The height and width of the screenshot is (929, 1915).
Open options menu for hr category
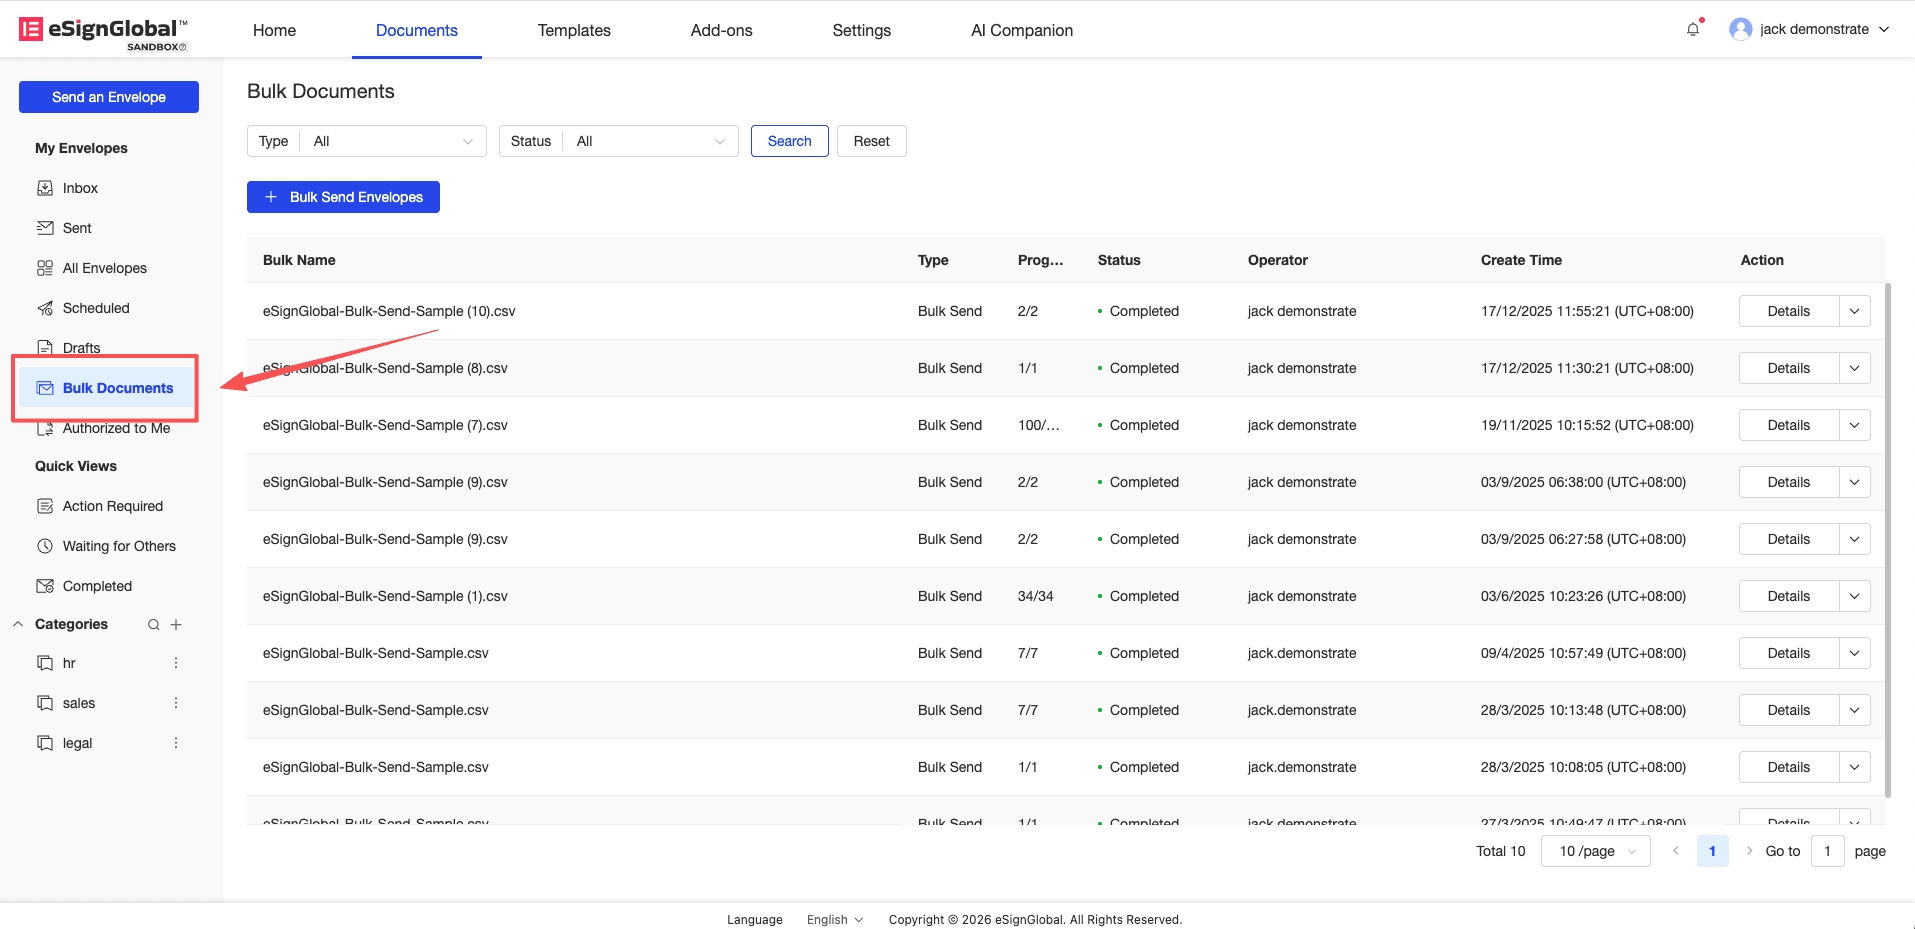click(x=176, y=663)
